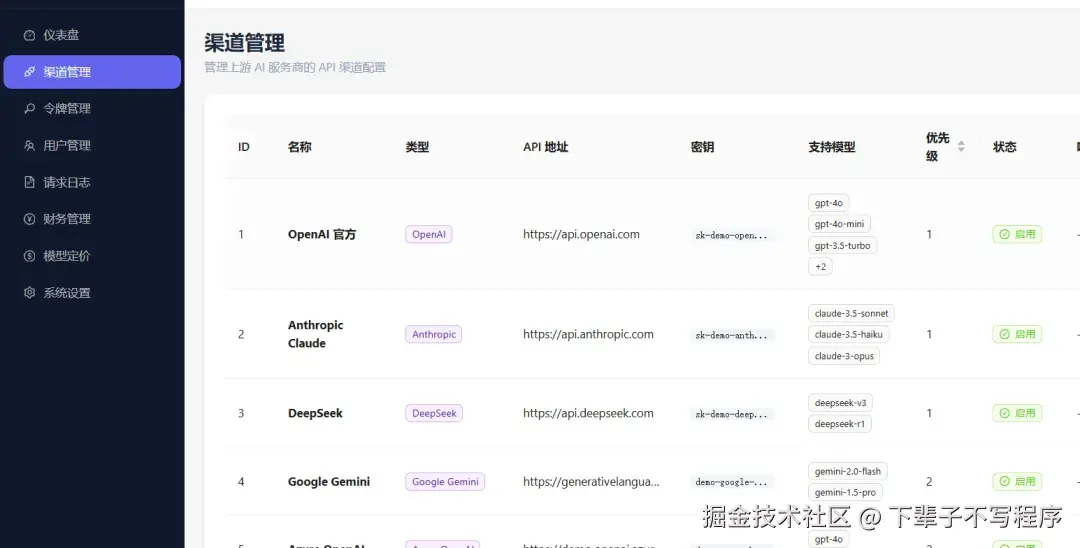Click the https://api.openai.com address

click(x=581, y=234)
